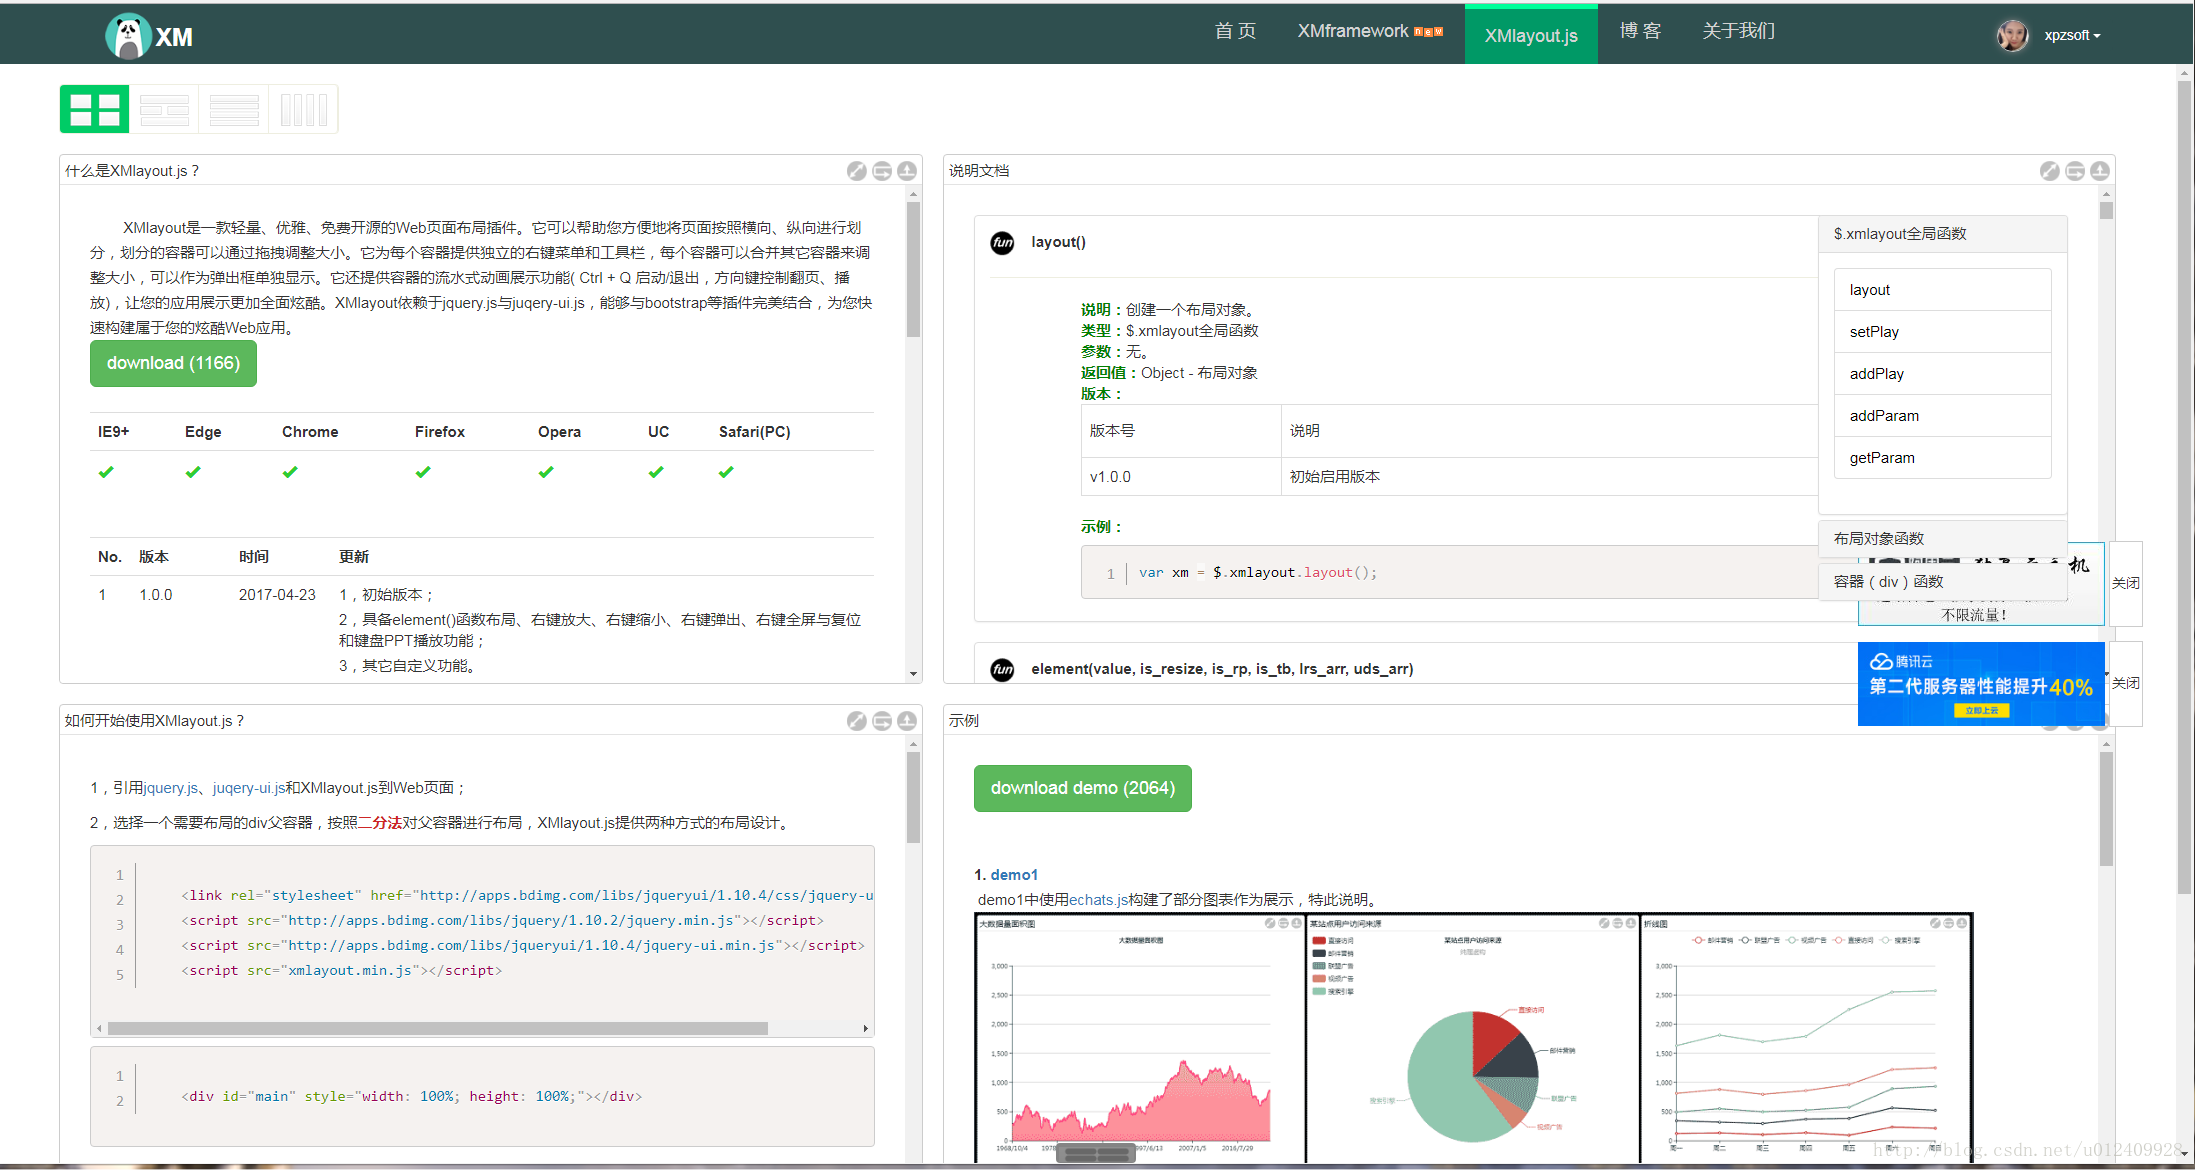Image resolution: width=2195 pixels, height=1170 pixels.
Task: Click the main page vertical scrollbar
Action: [x=2184, y=488]
